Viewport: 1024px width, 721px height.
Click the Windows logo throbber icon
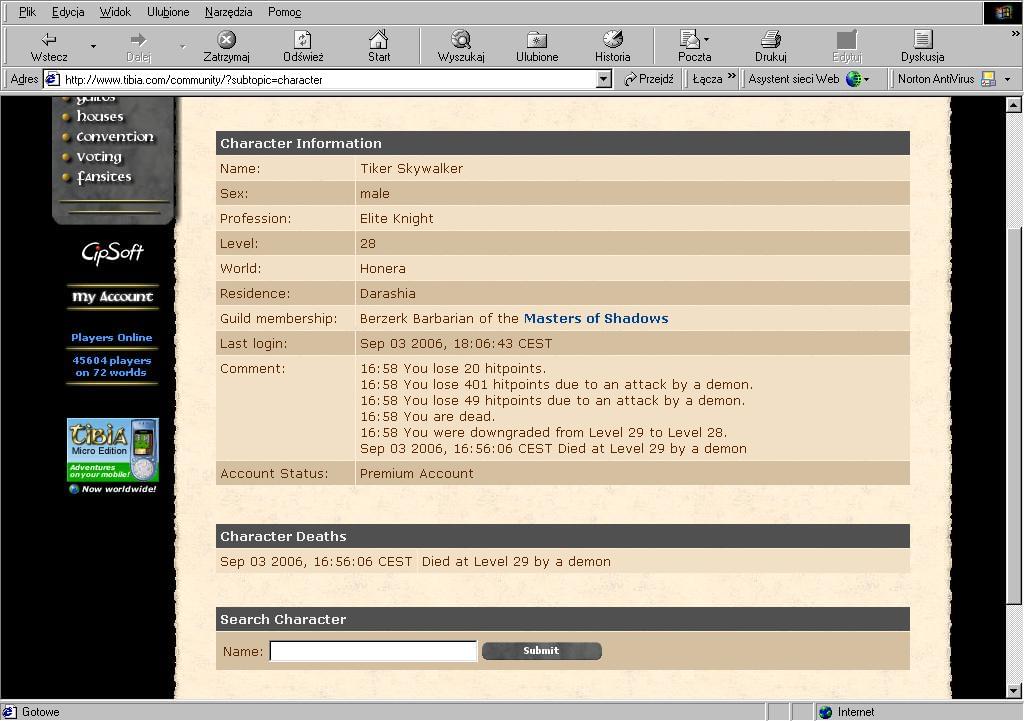(1002, 12)
